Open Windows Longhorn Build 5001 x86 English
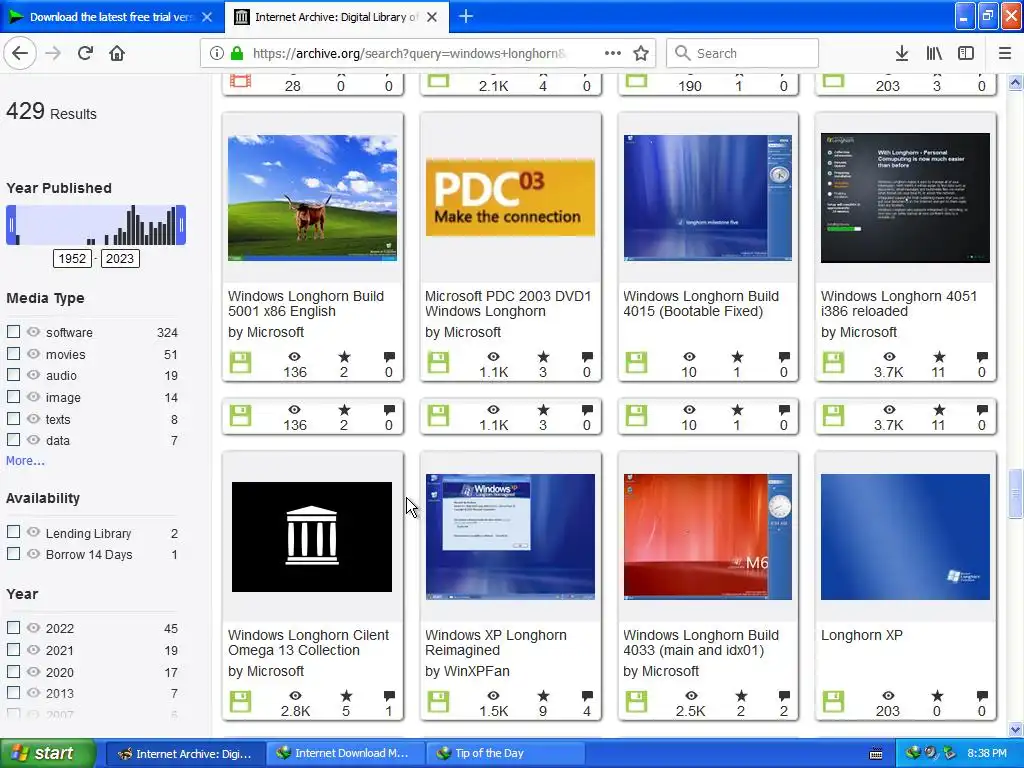1024x768 pixels. click(306, 304)
